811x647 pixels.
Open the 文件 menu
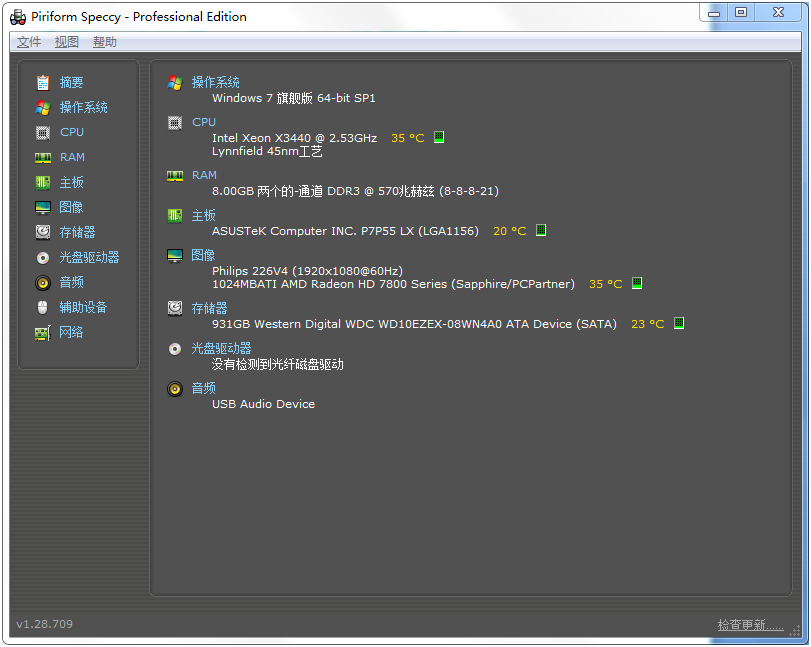coord(29,42)
